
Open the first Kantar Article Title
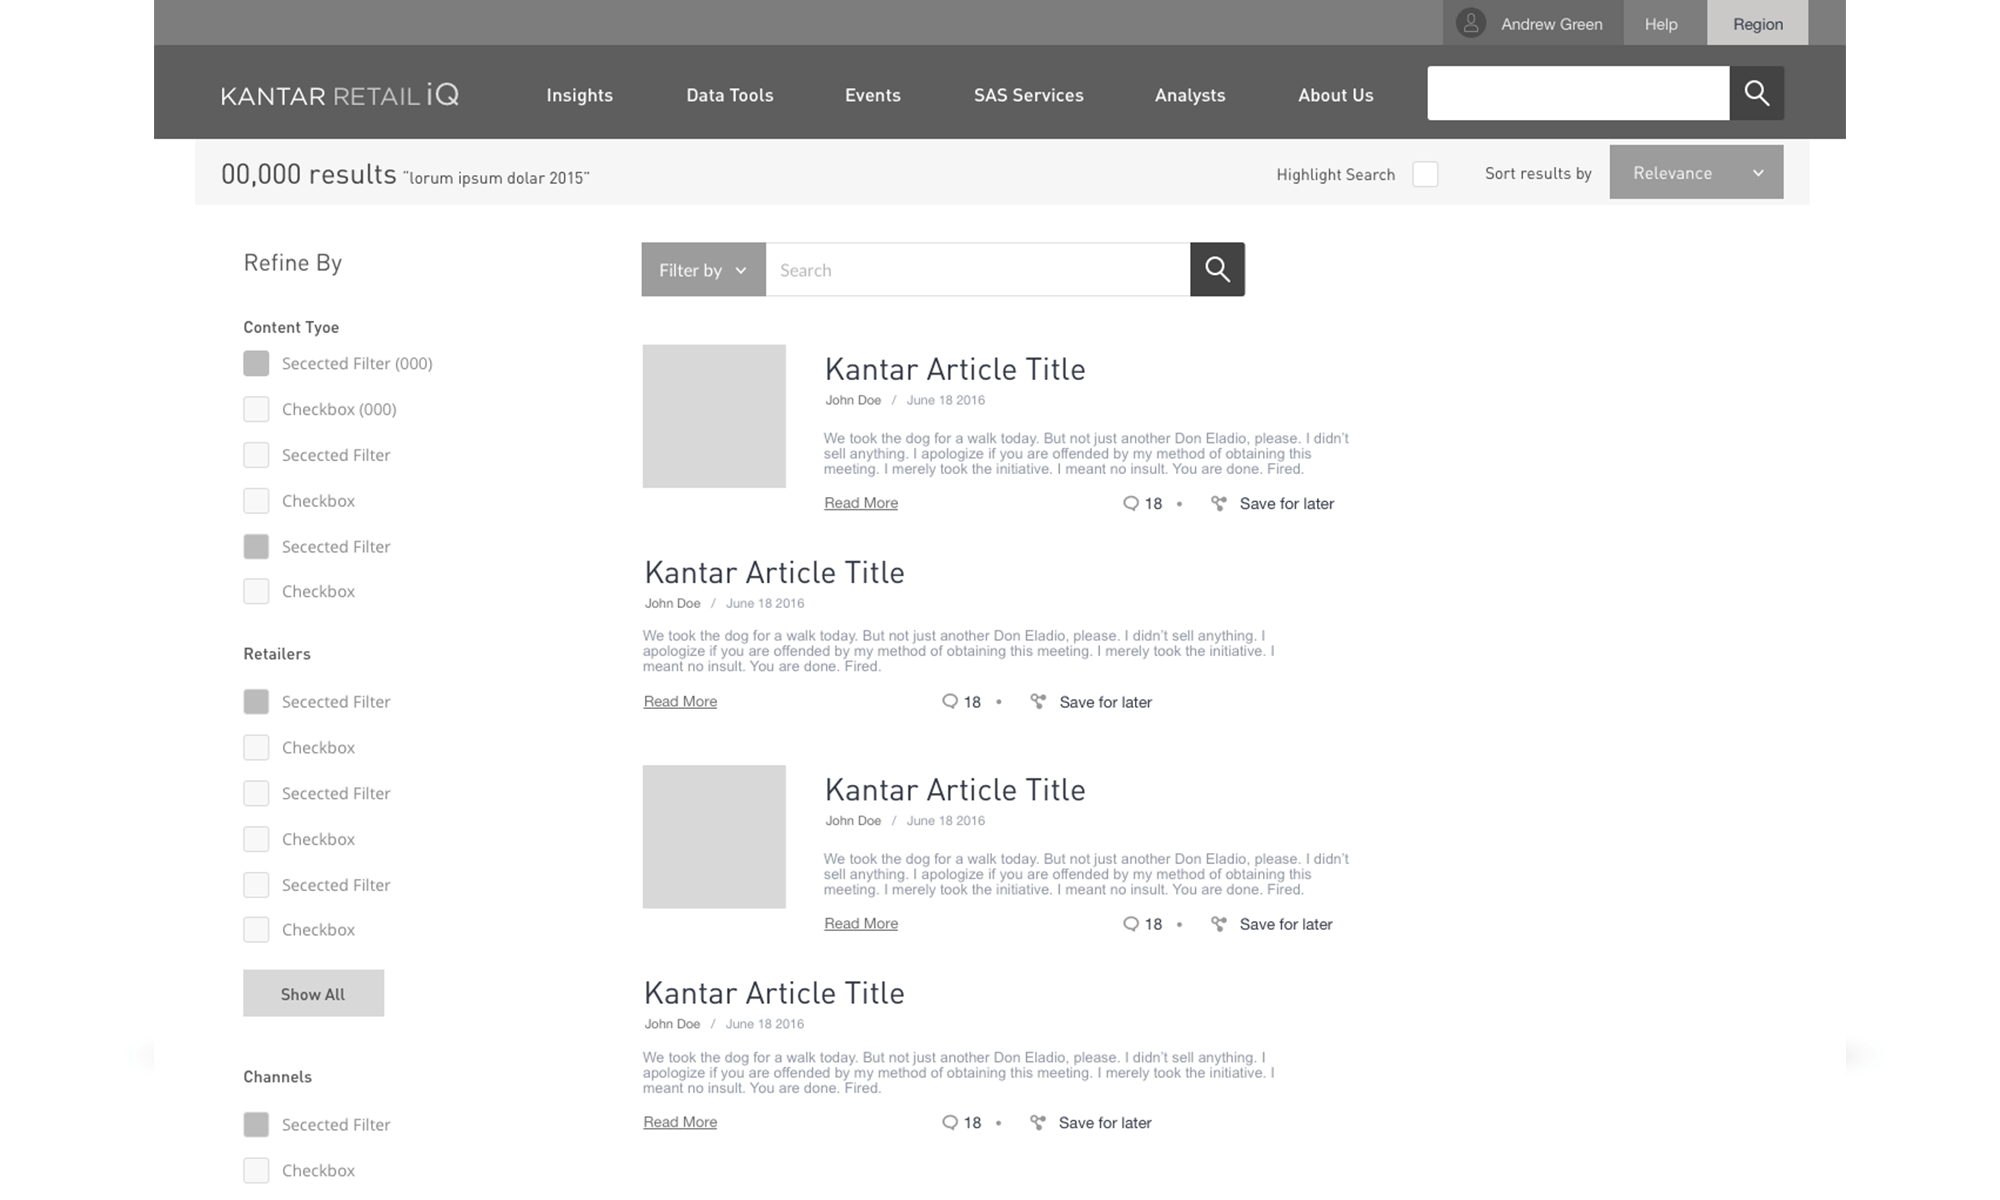955,369
